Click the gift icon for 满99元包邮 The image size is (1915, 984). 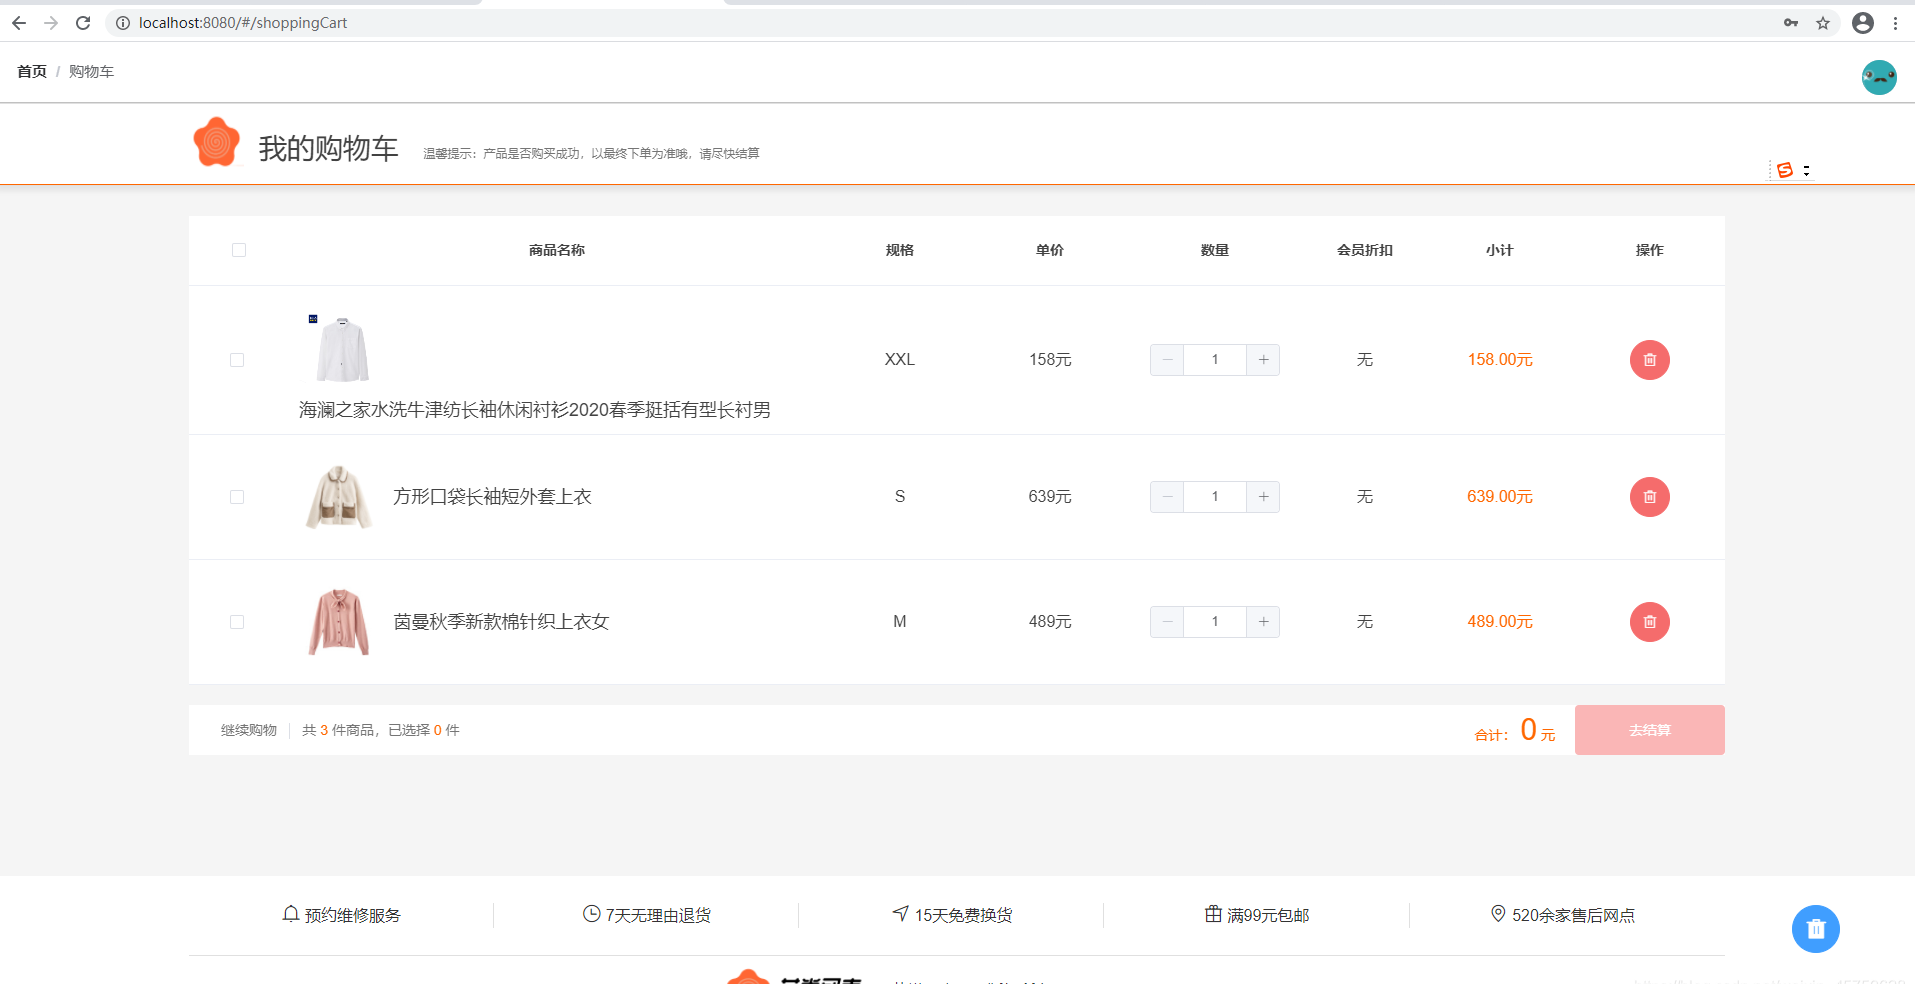[1213, 914]
